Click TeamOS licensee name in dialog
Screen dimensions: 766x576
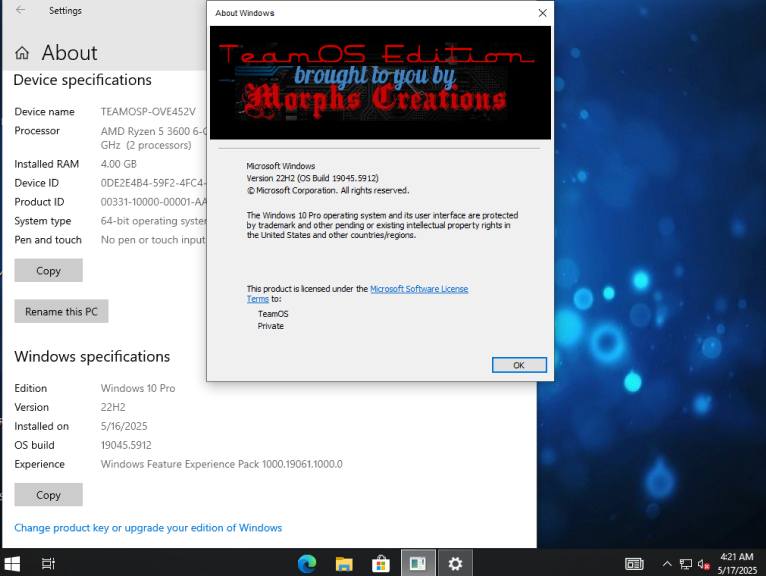click(x=273, y=314)
